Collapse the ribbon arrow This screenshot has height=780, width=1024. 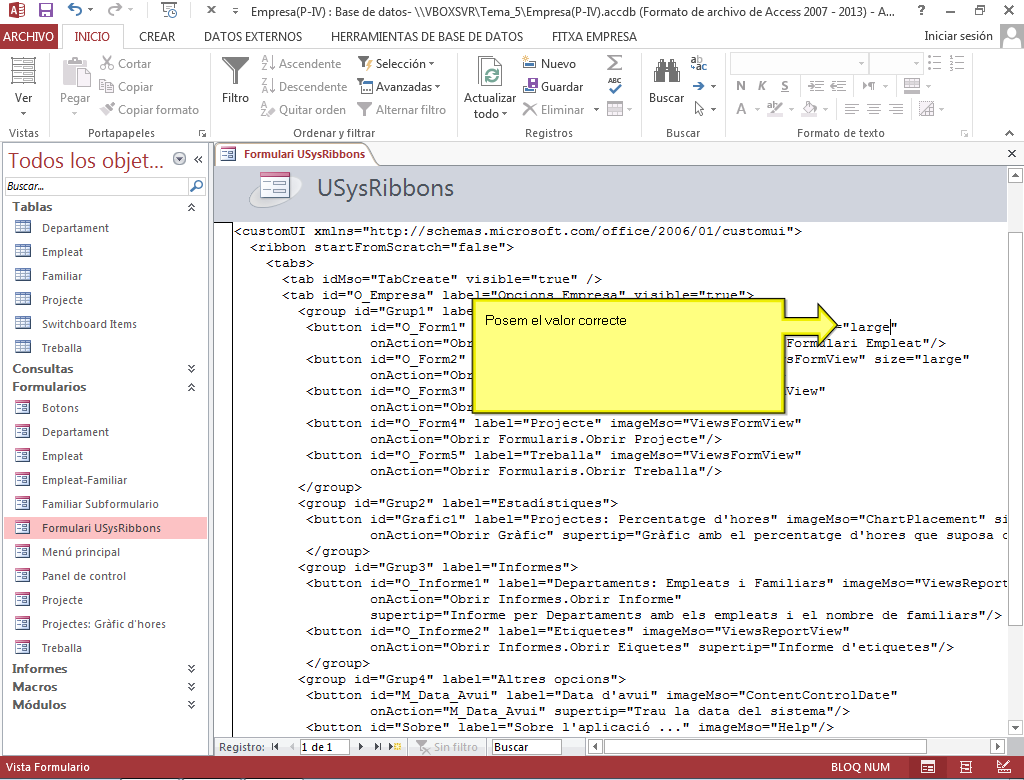point(1009,133)
